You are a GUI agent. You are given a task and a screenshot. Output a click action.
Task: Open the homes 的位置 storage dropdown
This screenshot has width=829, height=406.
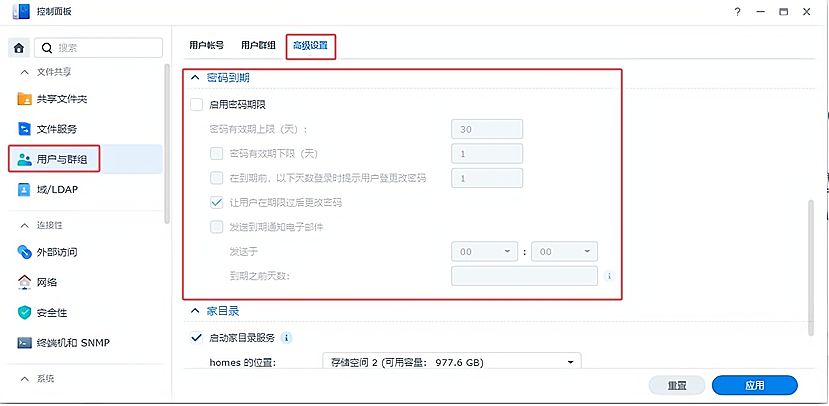point(452,361)
